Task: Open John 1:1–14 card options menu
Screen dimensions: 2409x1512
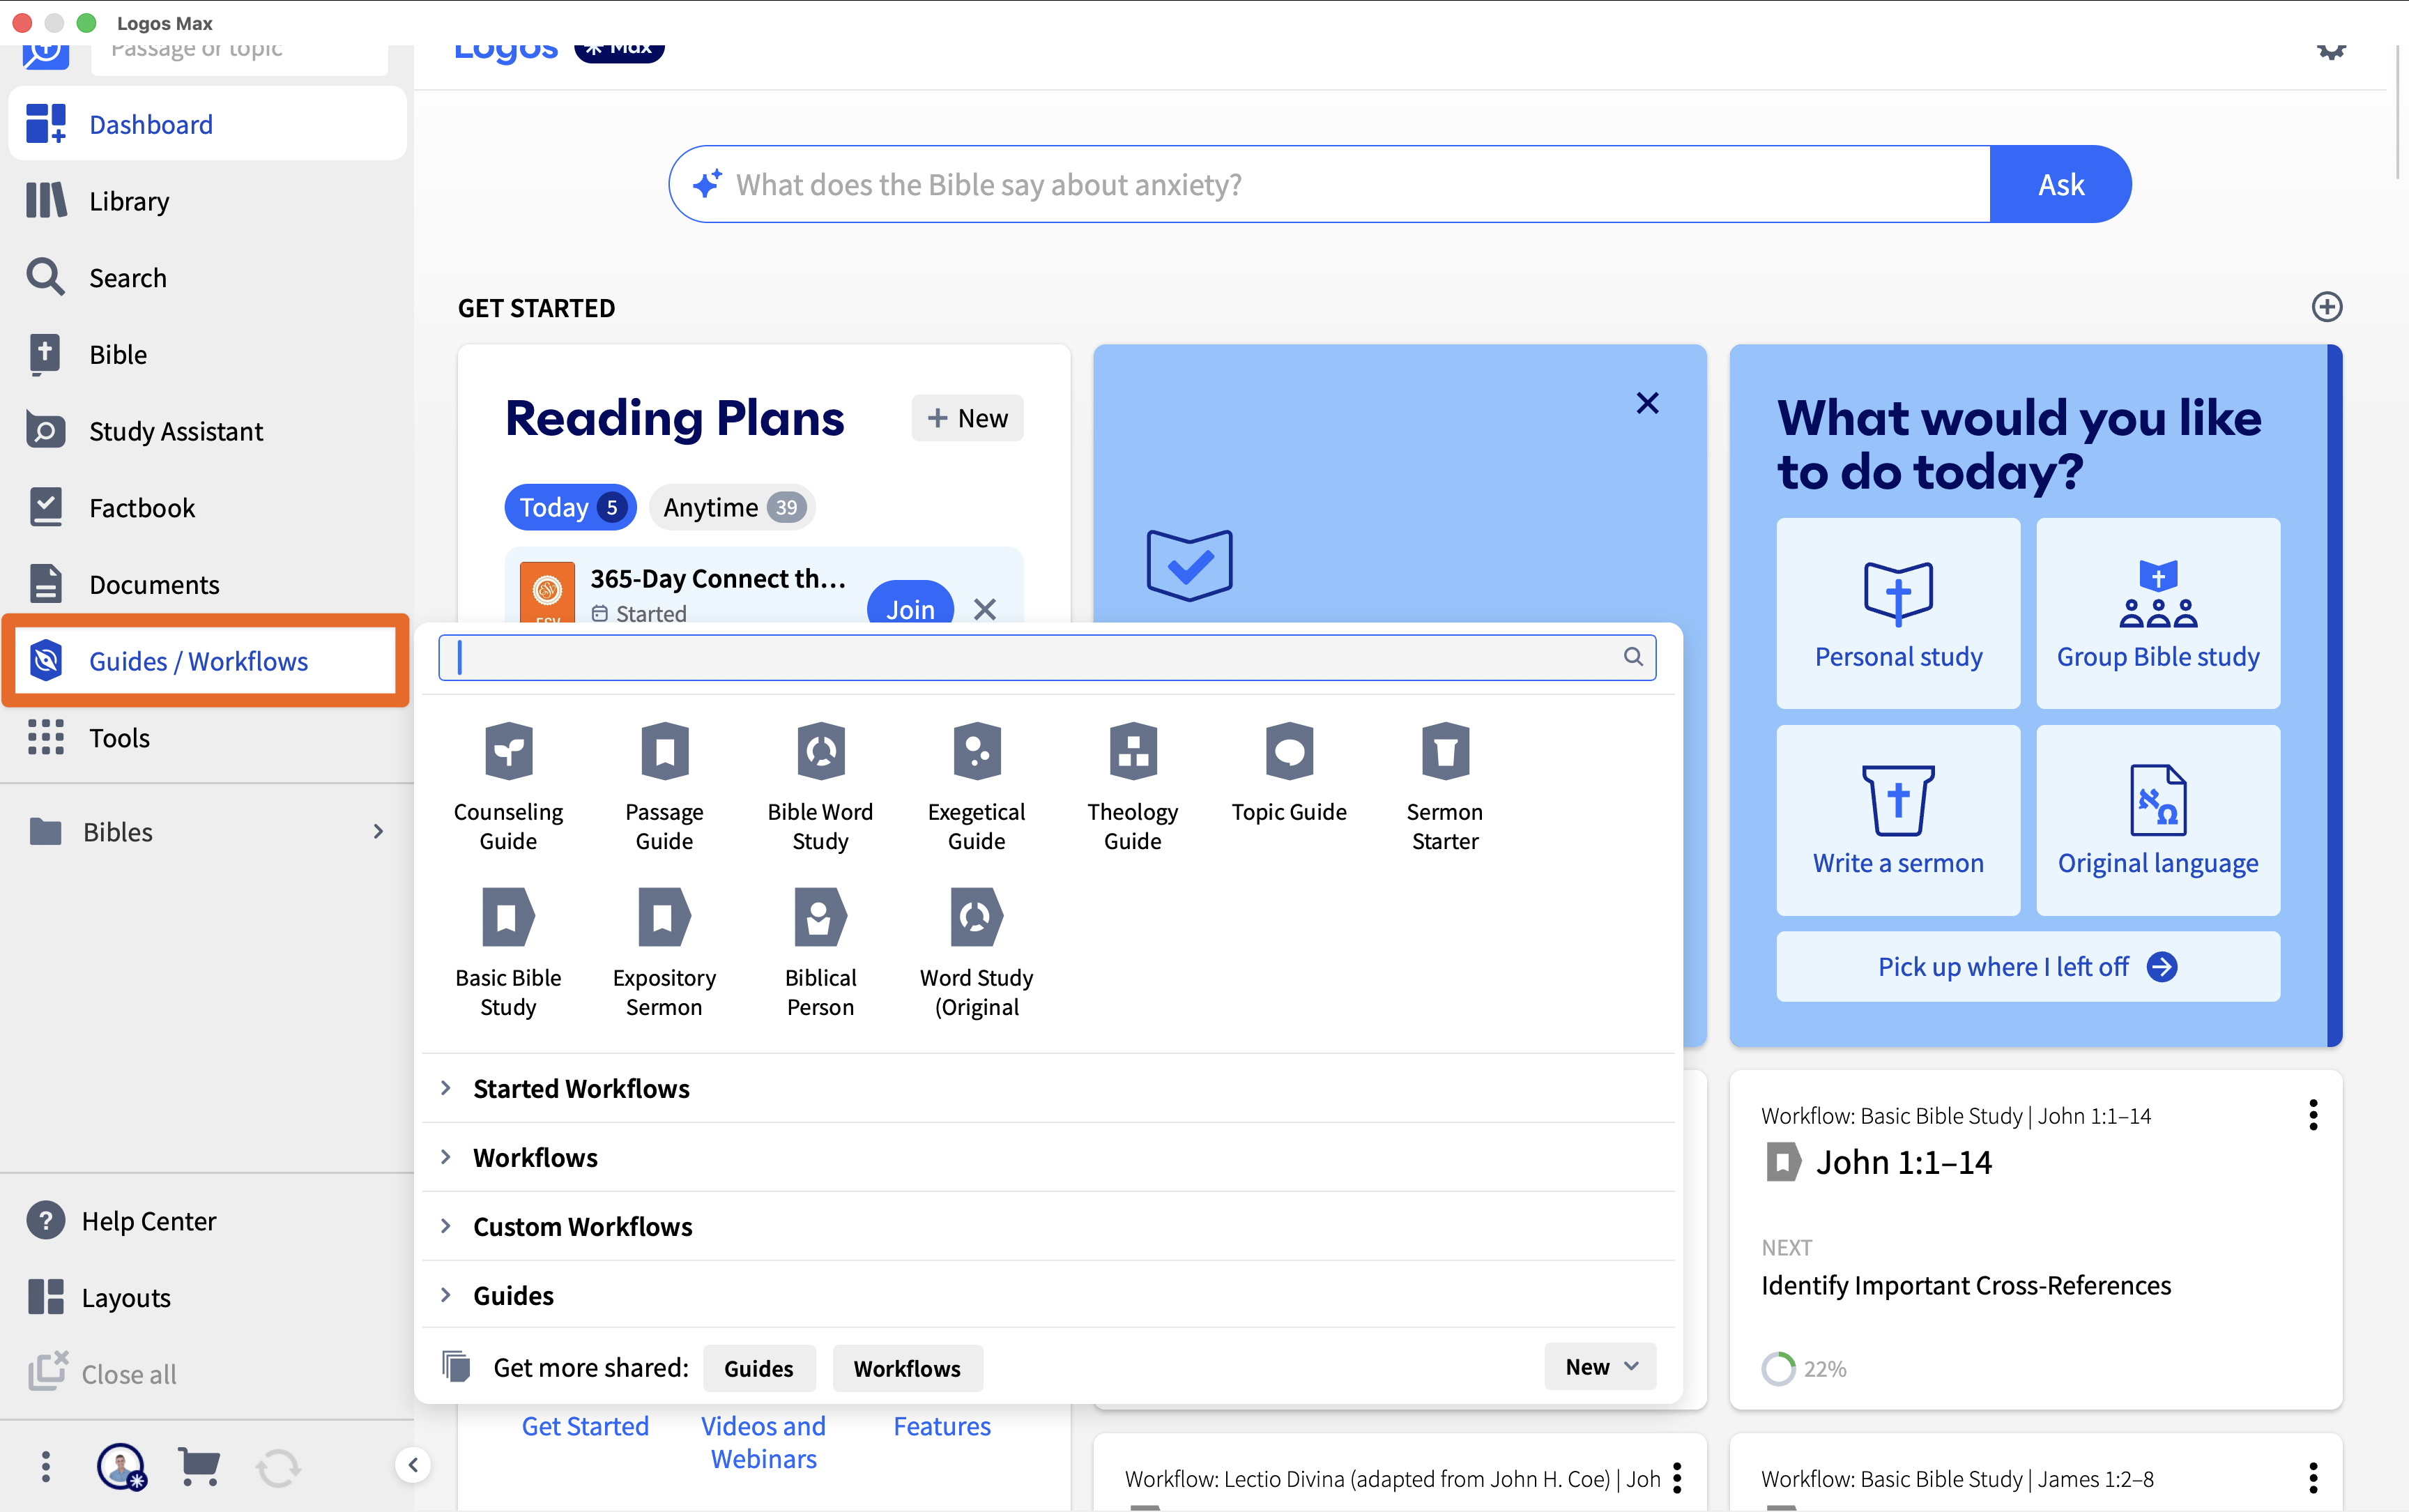Action: click(2313, 1115)
